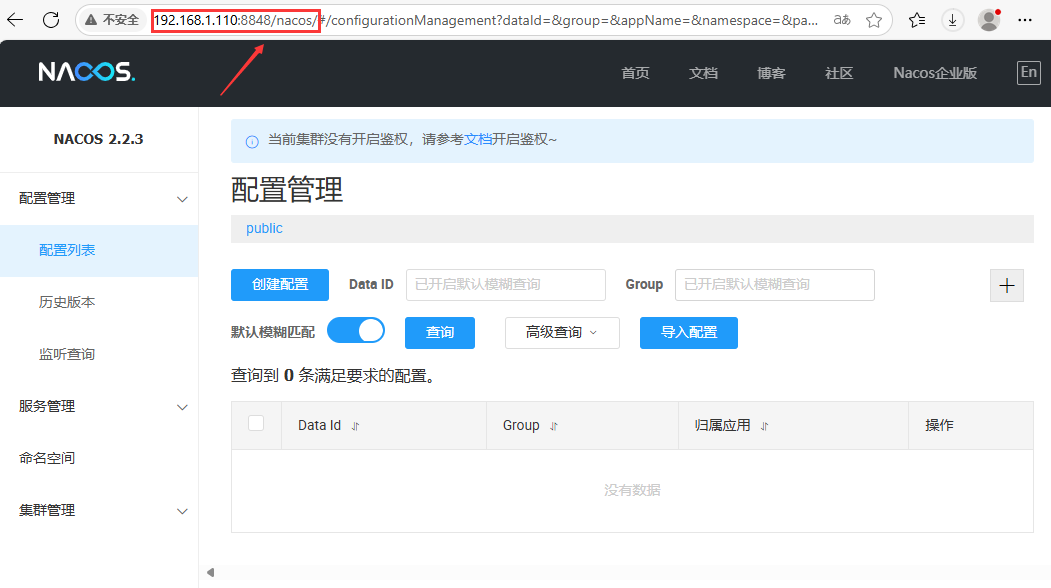The width and height of the screenshot is (1051, 588).
Task: Go back with the browser back arrow
Action: pyautogui.click(x=15, y=19)
